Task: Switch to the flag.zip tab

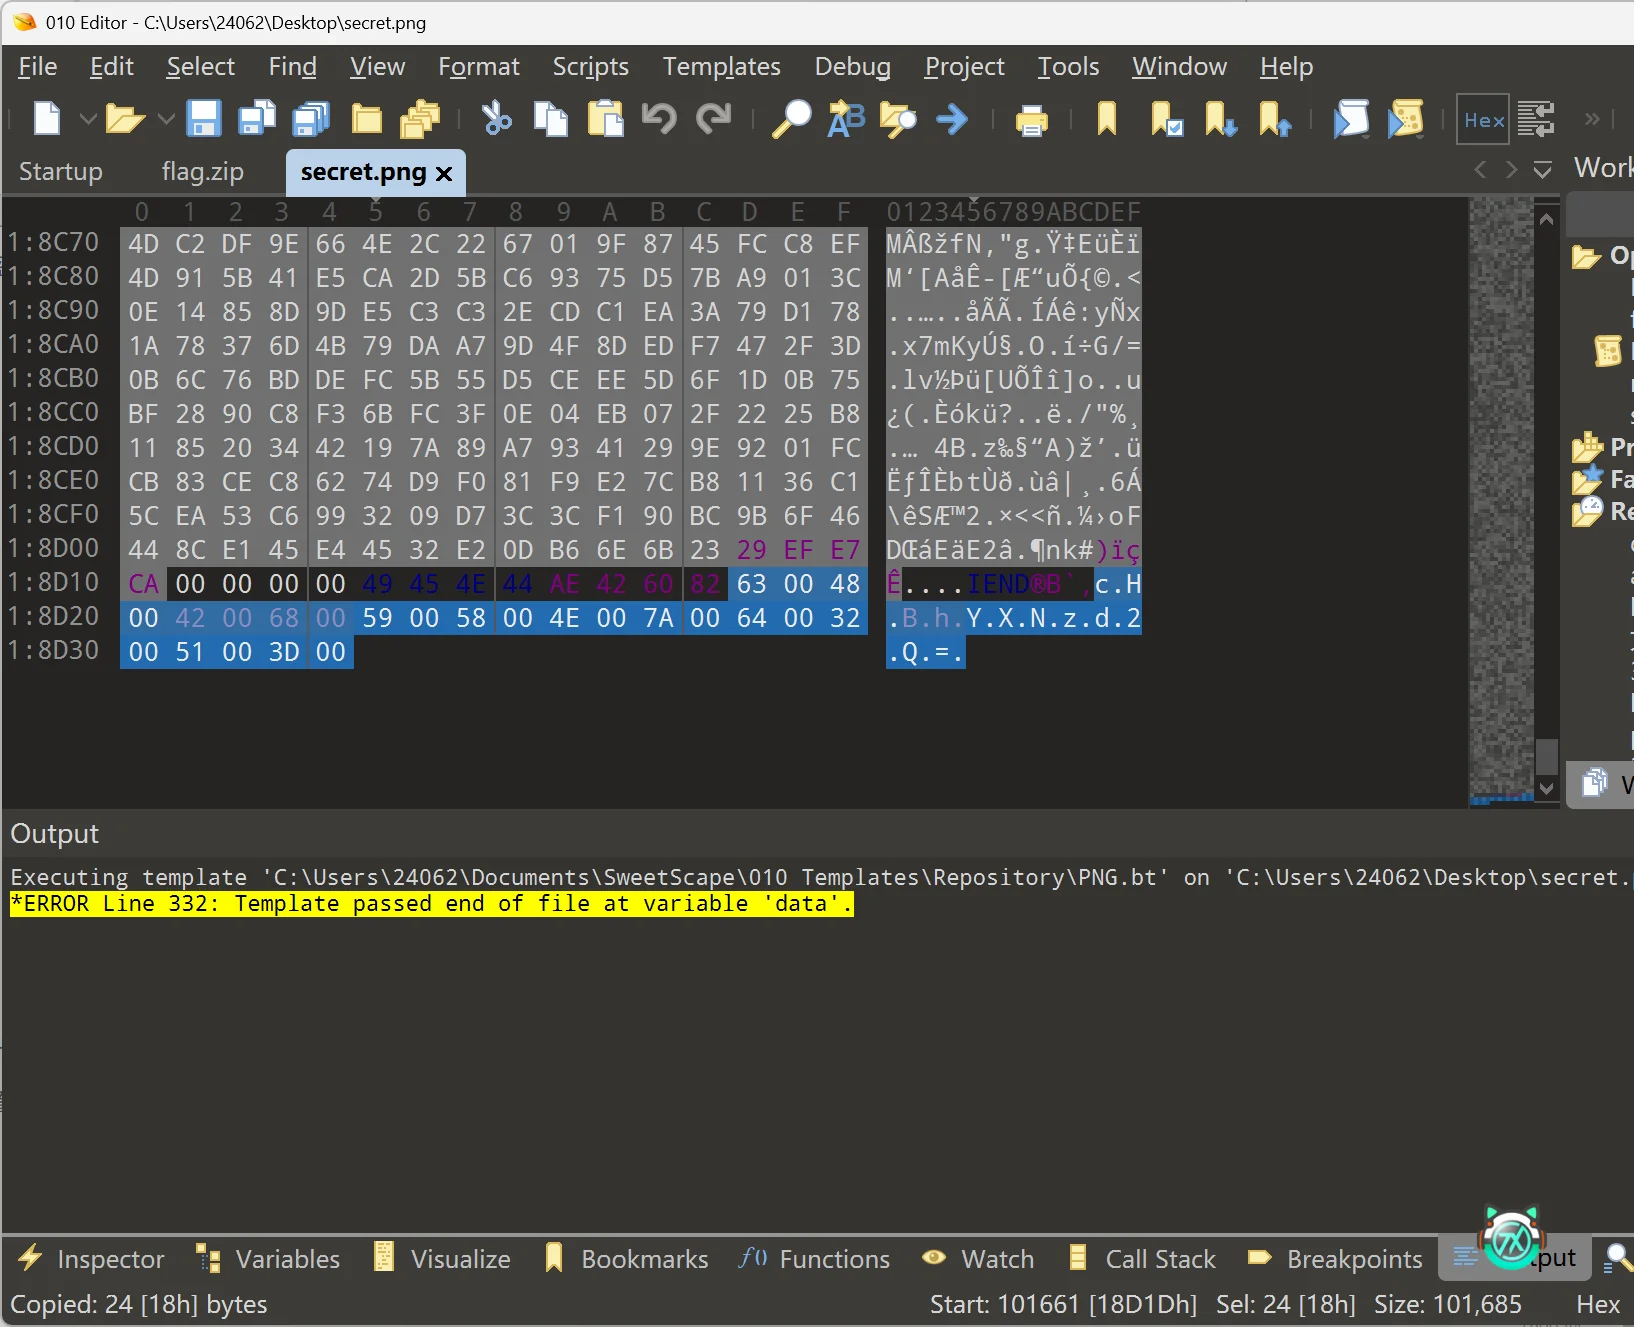Action: pyautogui.click(x=202, y=172)
